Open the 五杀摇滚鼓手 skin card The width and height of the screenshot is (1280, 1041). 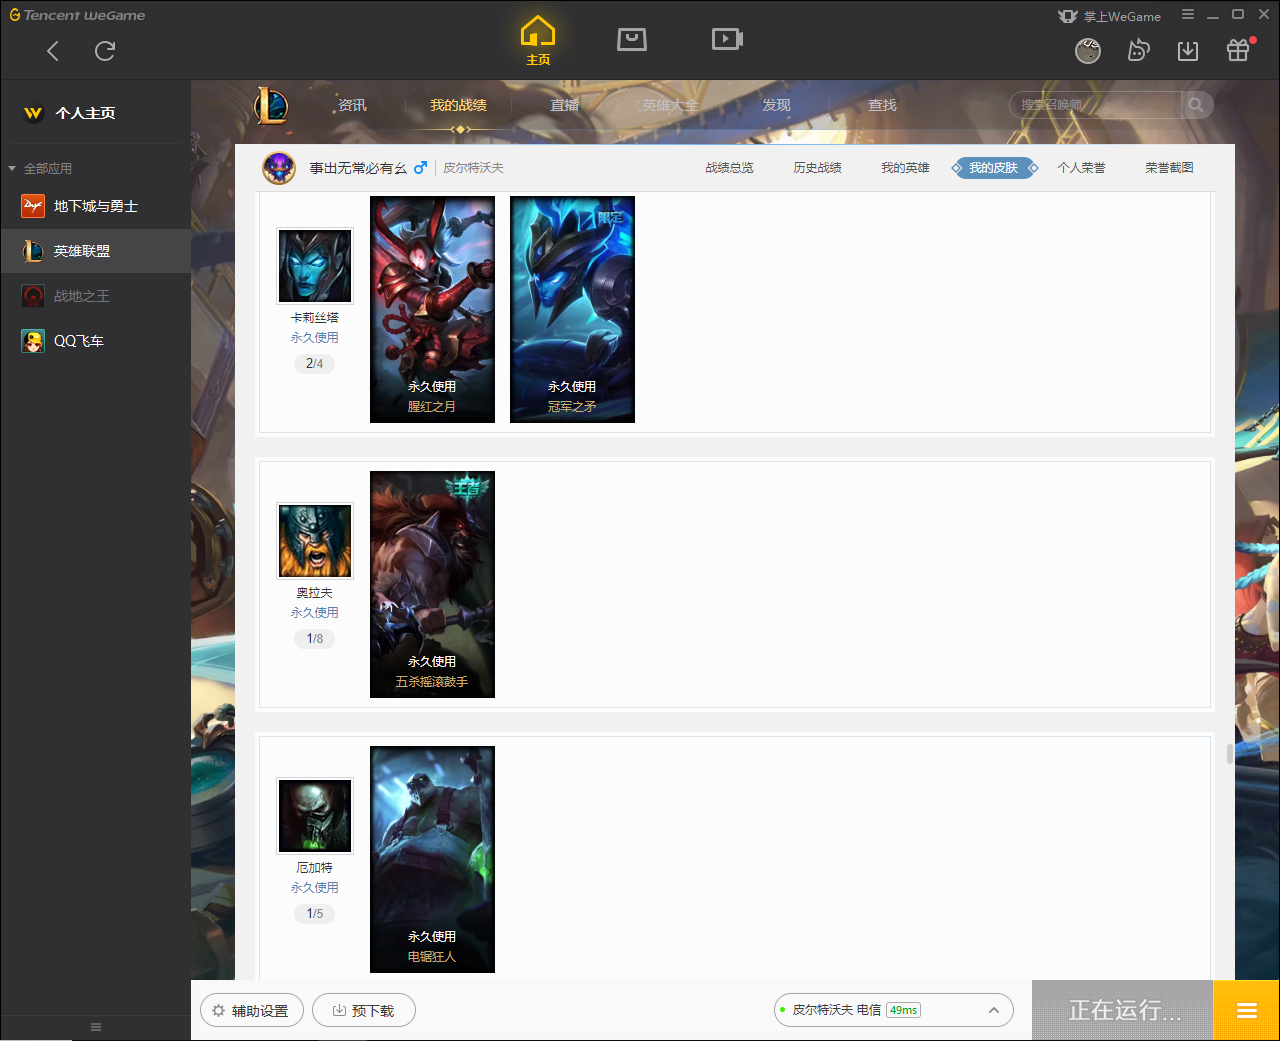coord(432,584)
